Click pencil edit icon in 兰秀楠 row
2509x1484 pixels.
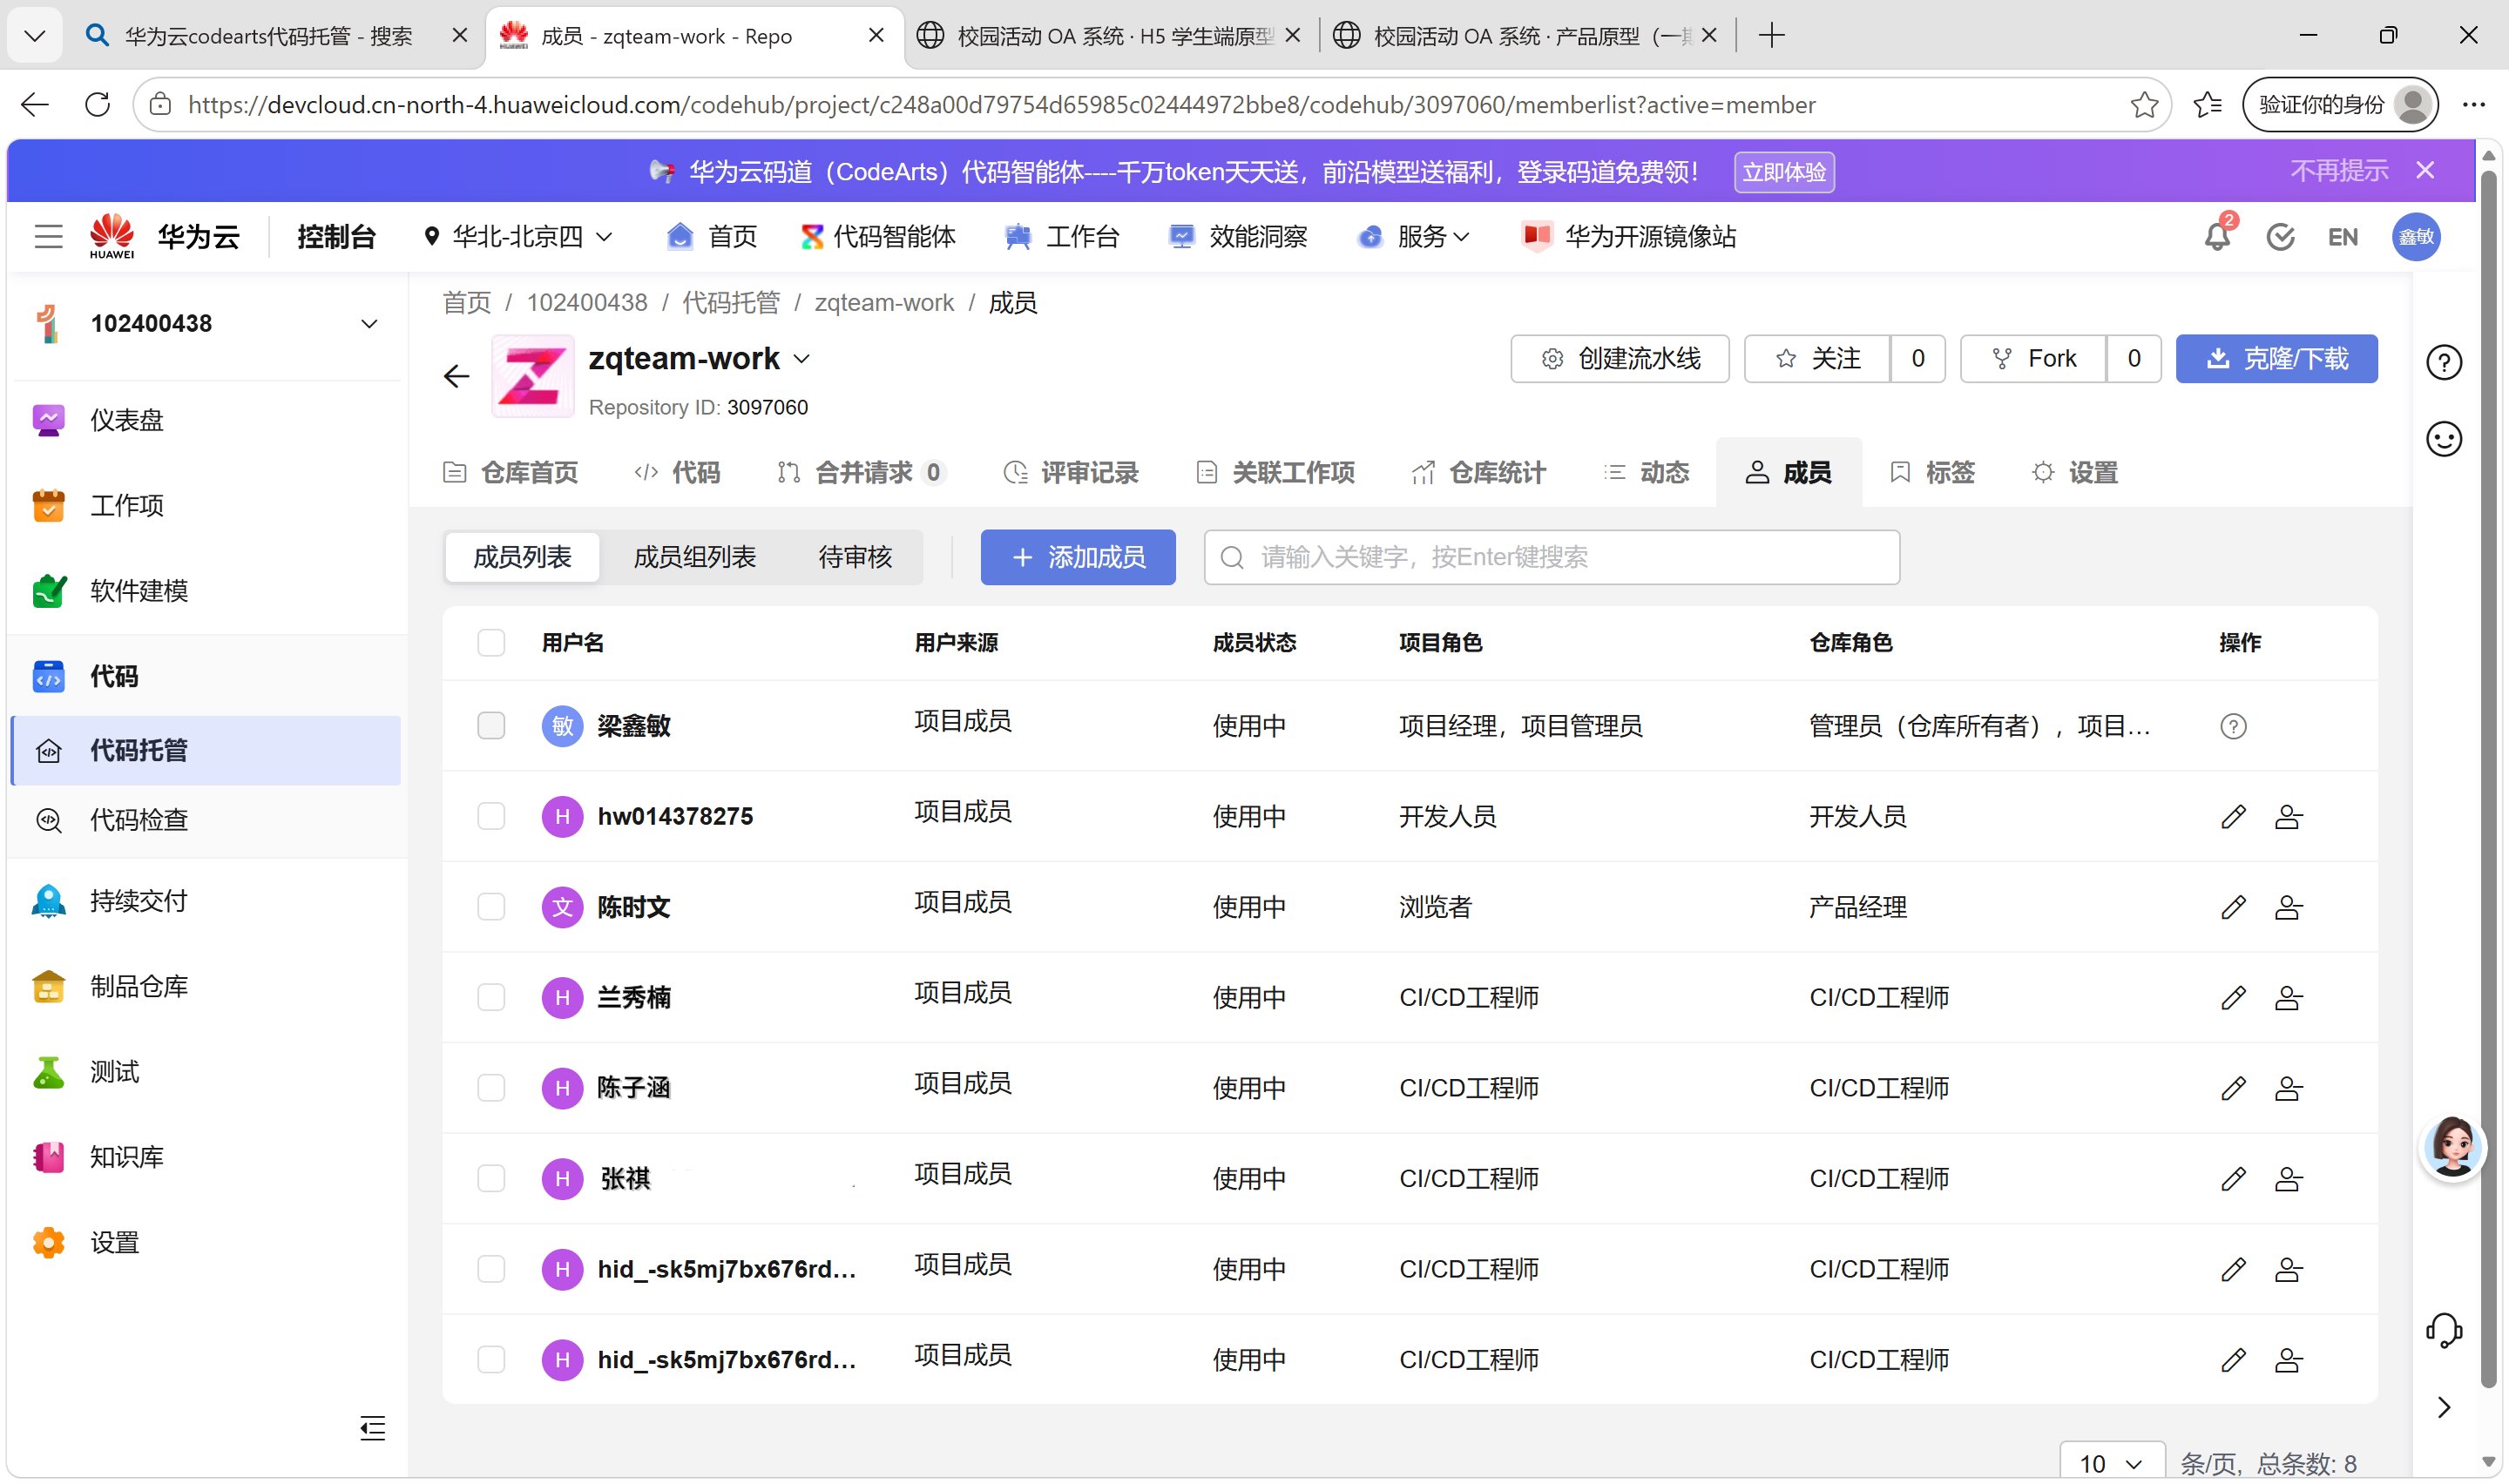pos(2233,998)
